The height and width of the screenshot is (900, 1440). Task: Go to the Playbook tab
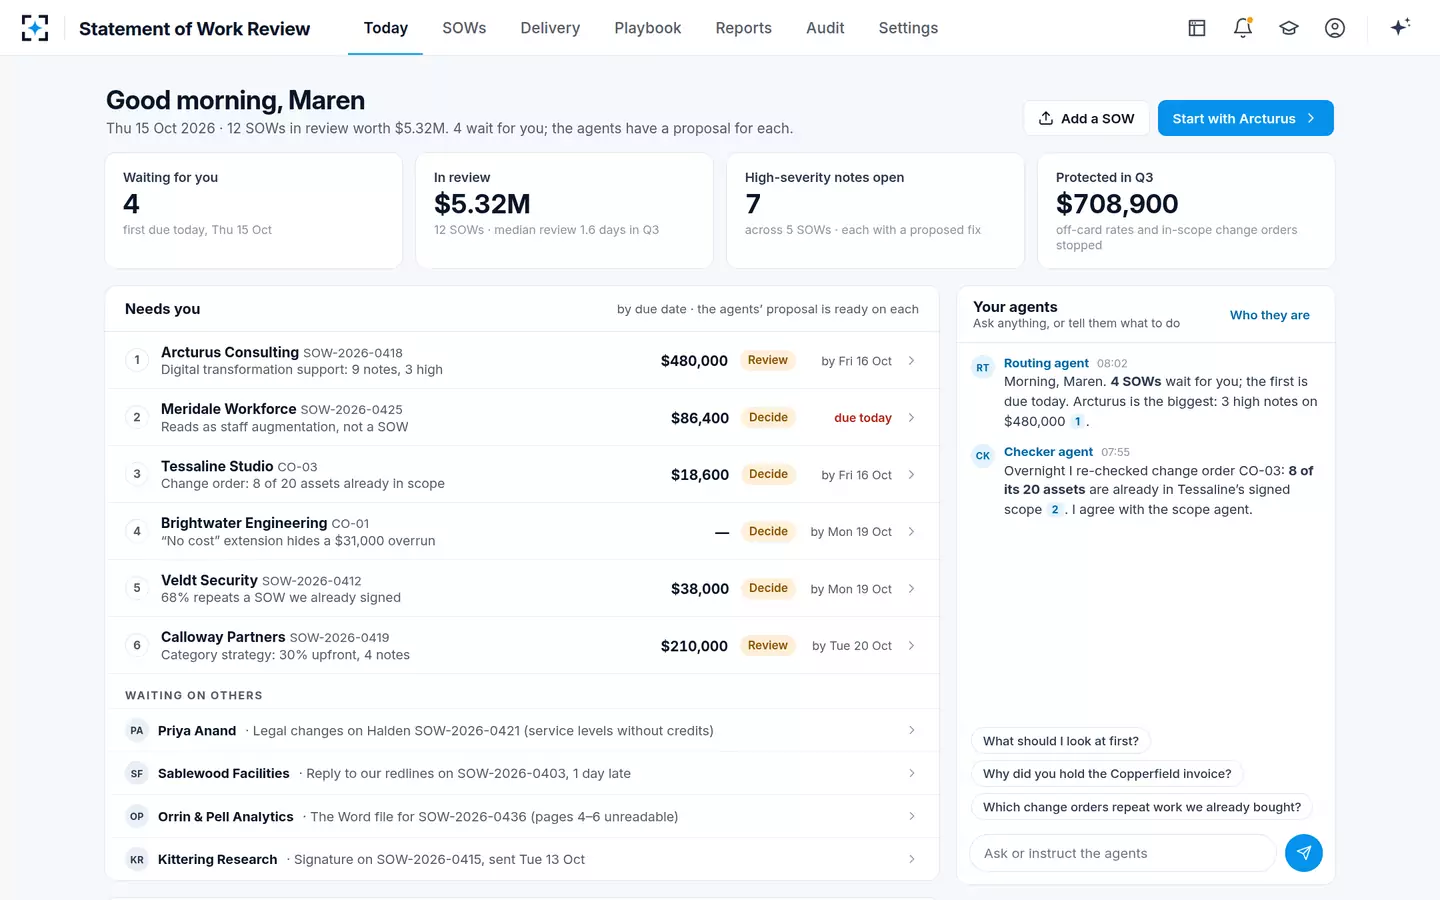tap(648, 28)
